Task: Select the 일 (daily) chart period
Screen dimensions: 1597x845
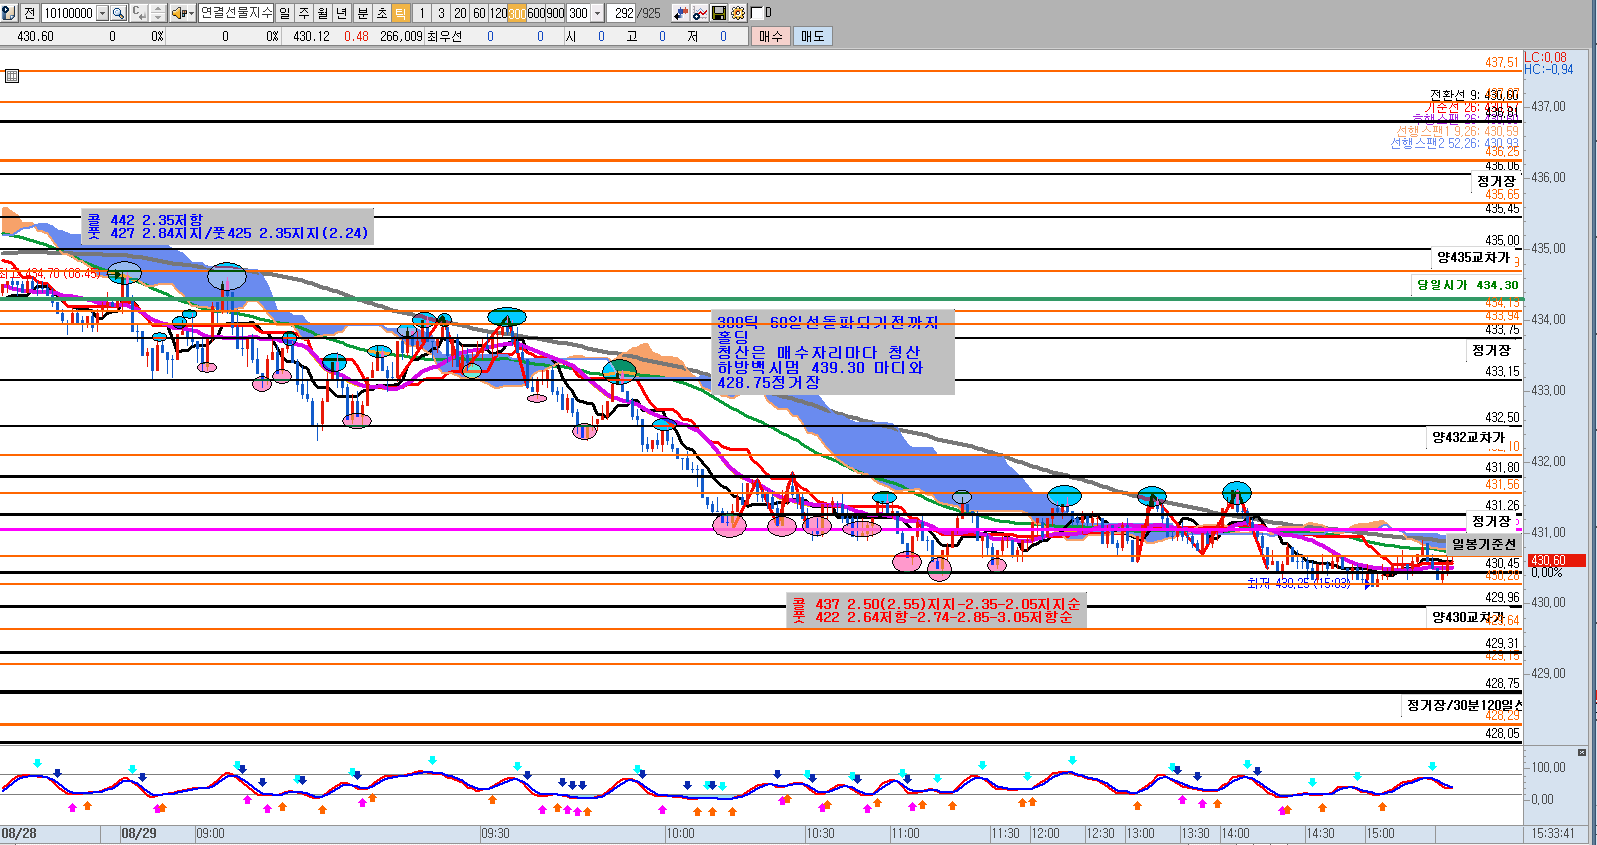Action: coord(285,13)
